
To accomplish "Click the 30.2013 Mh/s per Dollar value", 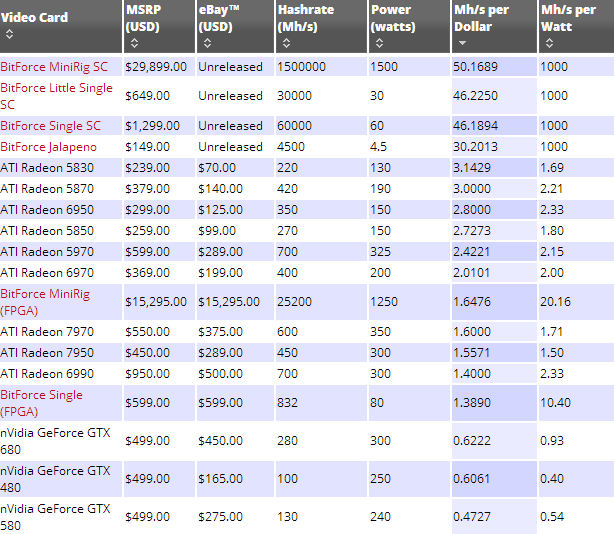I will point(475,147).
